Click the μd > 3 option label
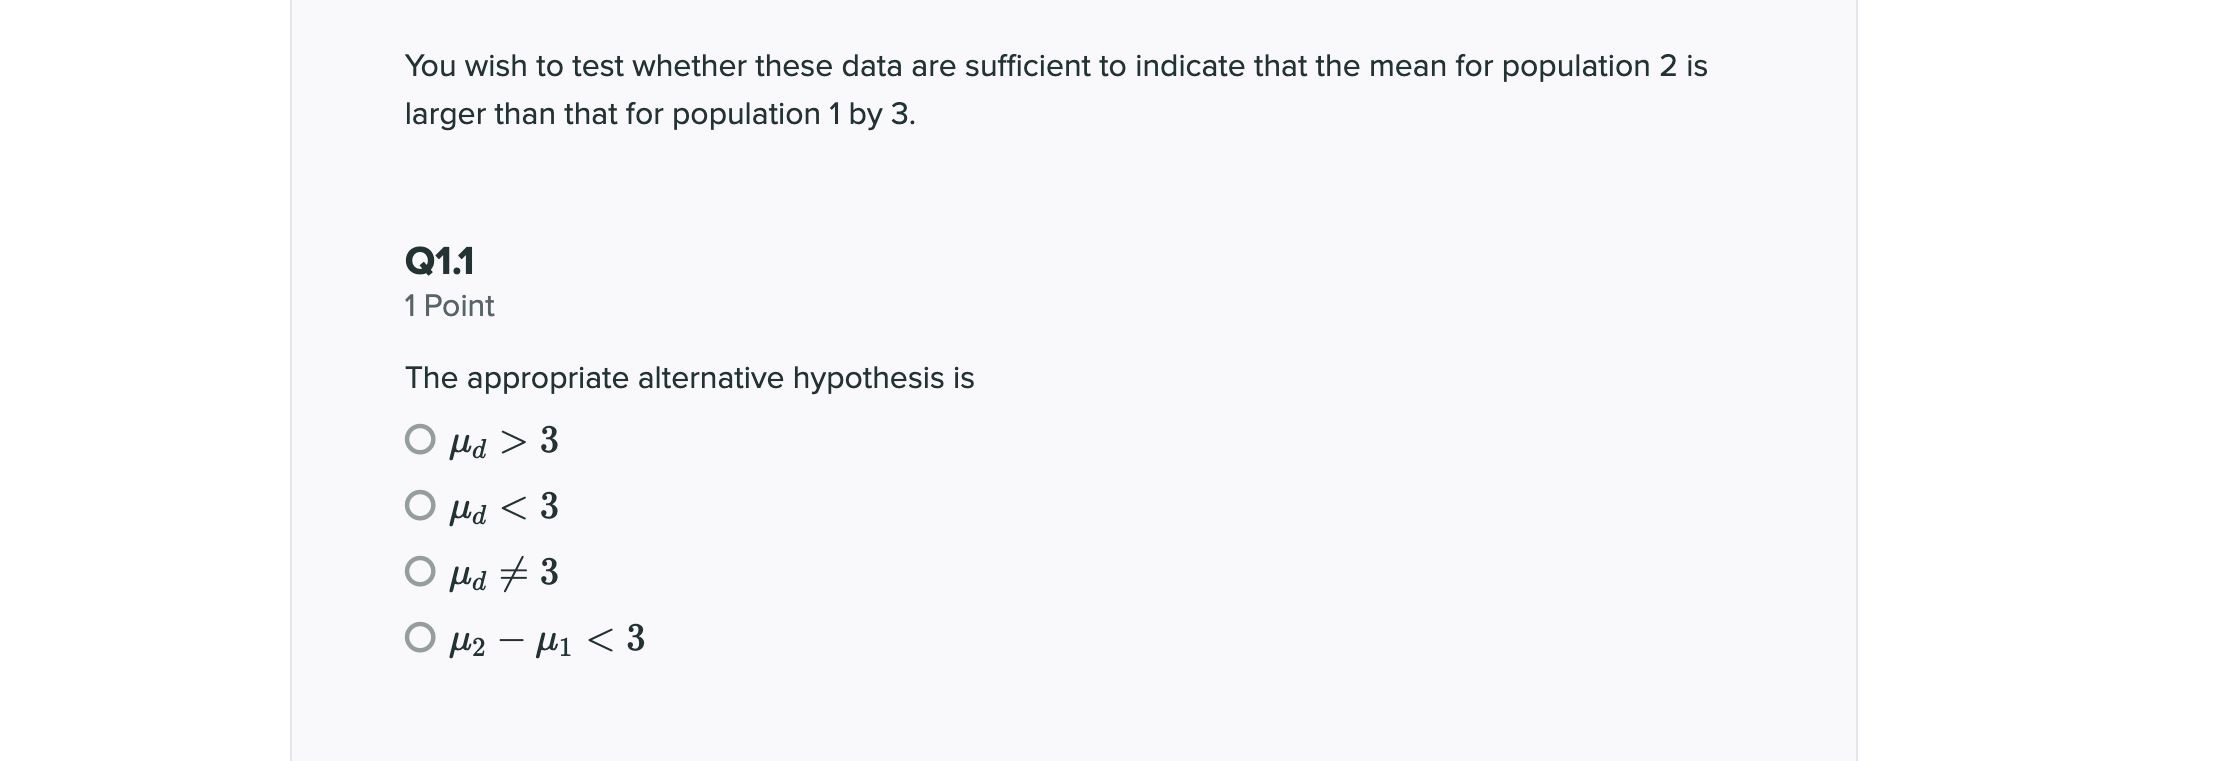Image resolution: width=2227 pixels, height=761 pixels. 503,440
